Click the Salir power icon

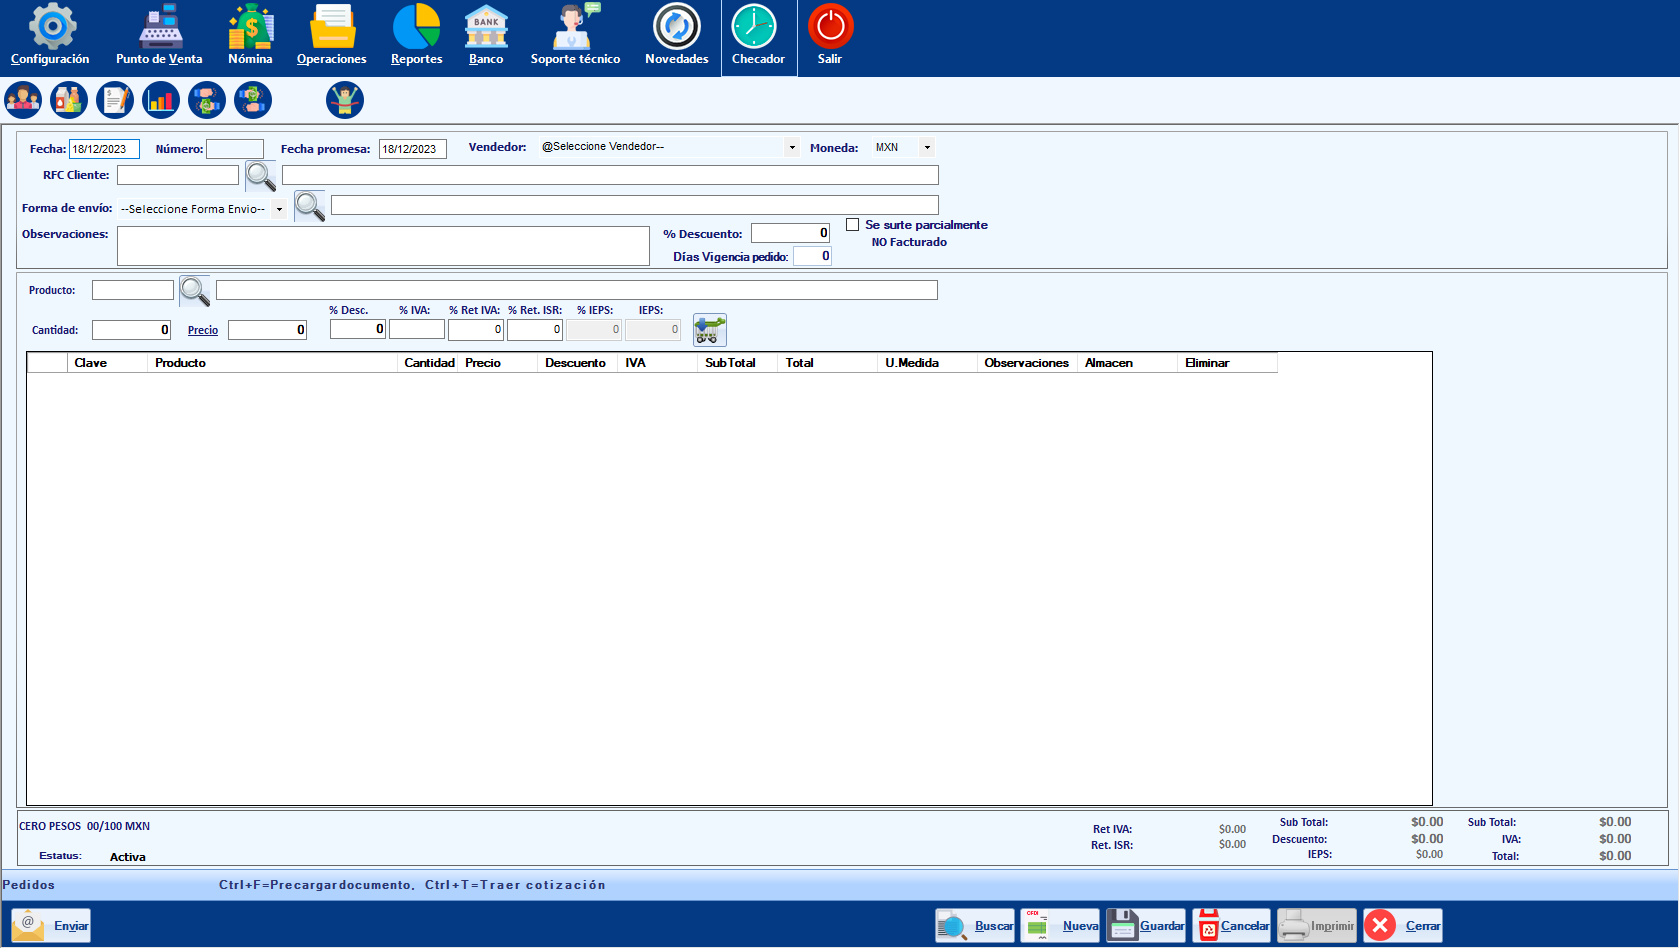[830, 35]
